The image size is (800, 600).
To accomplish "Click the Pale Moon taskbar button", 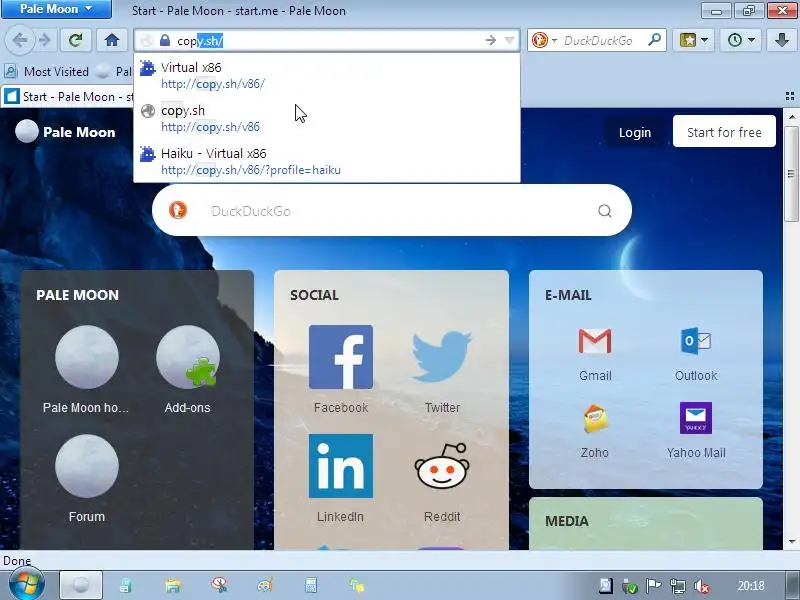I will point(81,585).
